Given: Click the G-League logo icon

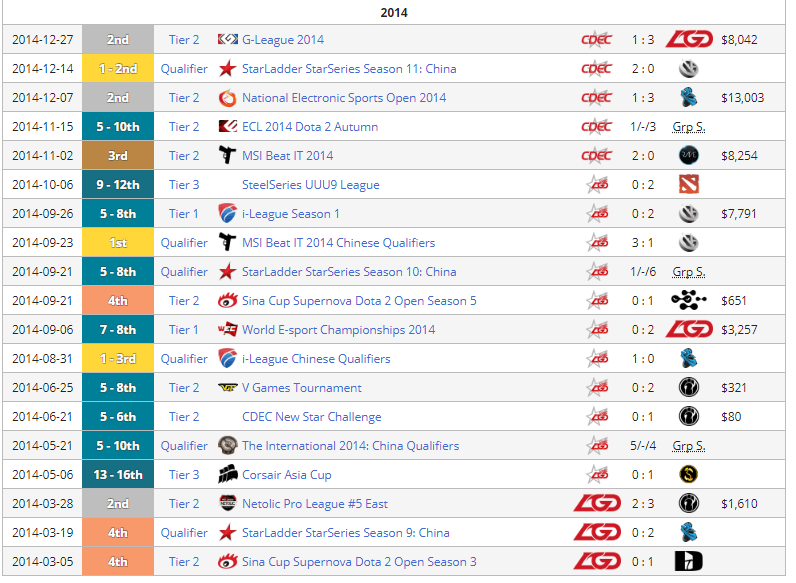Looking at the screenshot, I should [227, 39].
